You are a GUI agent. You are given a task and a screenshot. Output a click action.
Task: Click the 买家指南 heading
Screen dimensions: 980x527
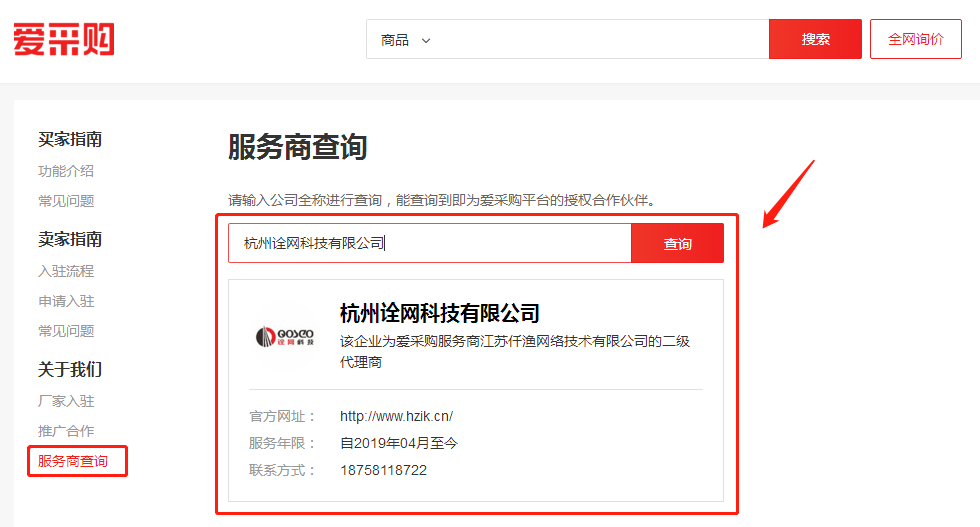pyautogui.click(x=69, y=139)
